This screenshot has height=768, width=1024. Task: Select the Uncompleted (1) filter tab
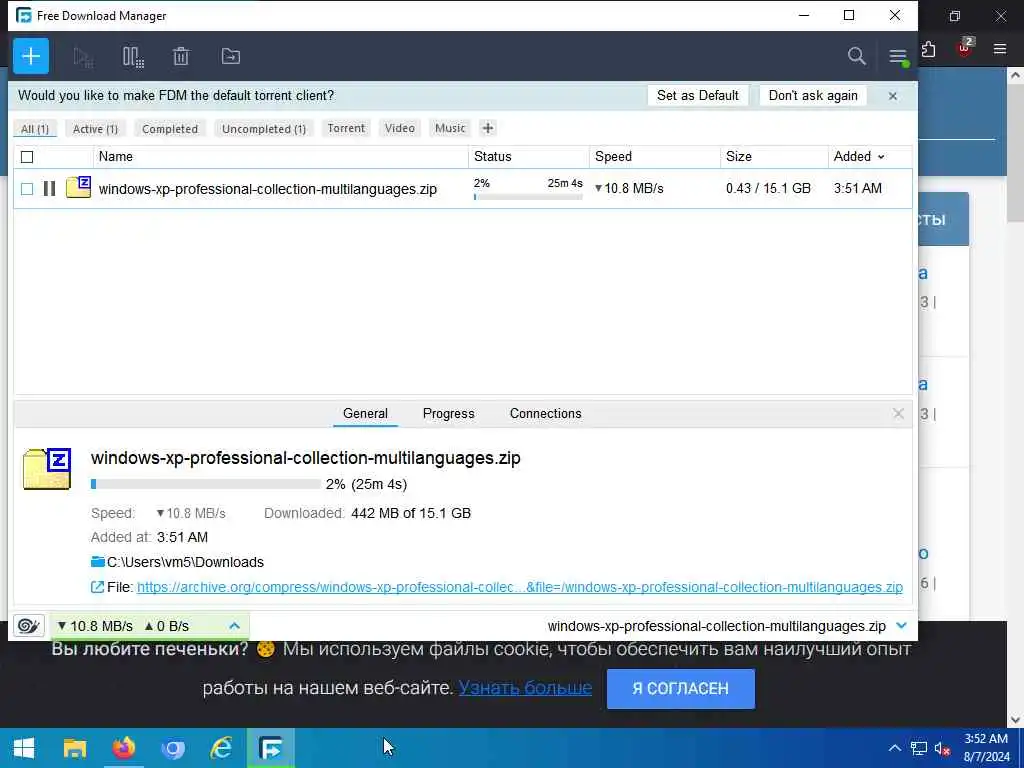pos(264,129)
